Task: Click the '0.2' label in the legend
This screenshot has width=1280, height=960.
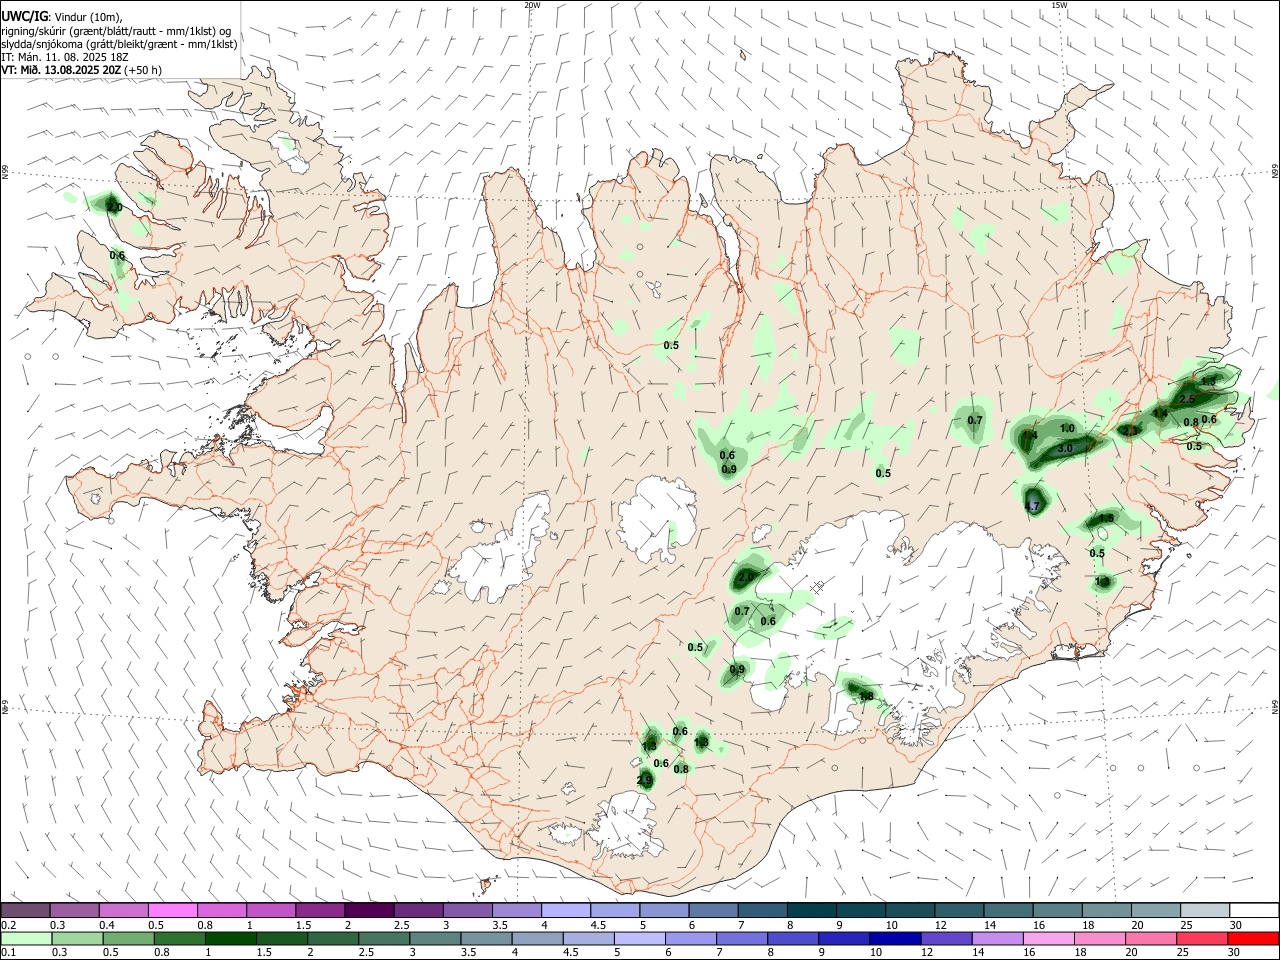Action: (x=9, y=925)
